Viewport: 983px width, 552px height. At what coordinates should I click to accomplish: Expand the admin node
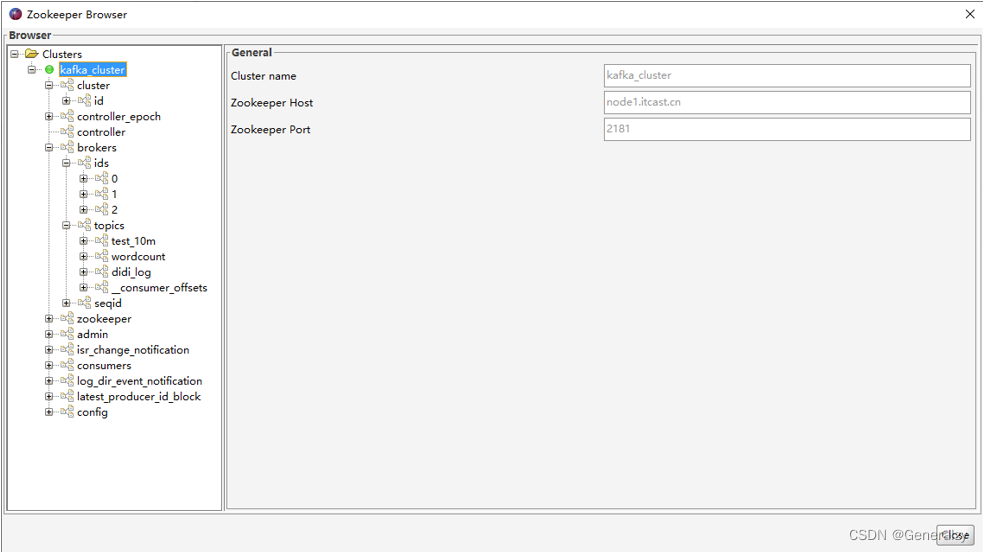49,335
